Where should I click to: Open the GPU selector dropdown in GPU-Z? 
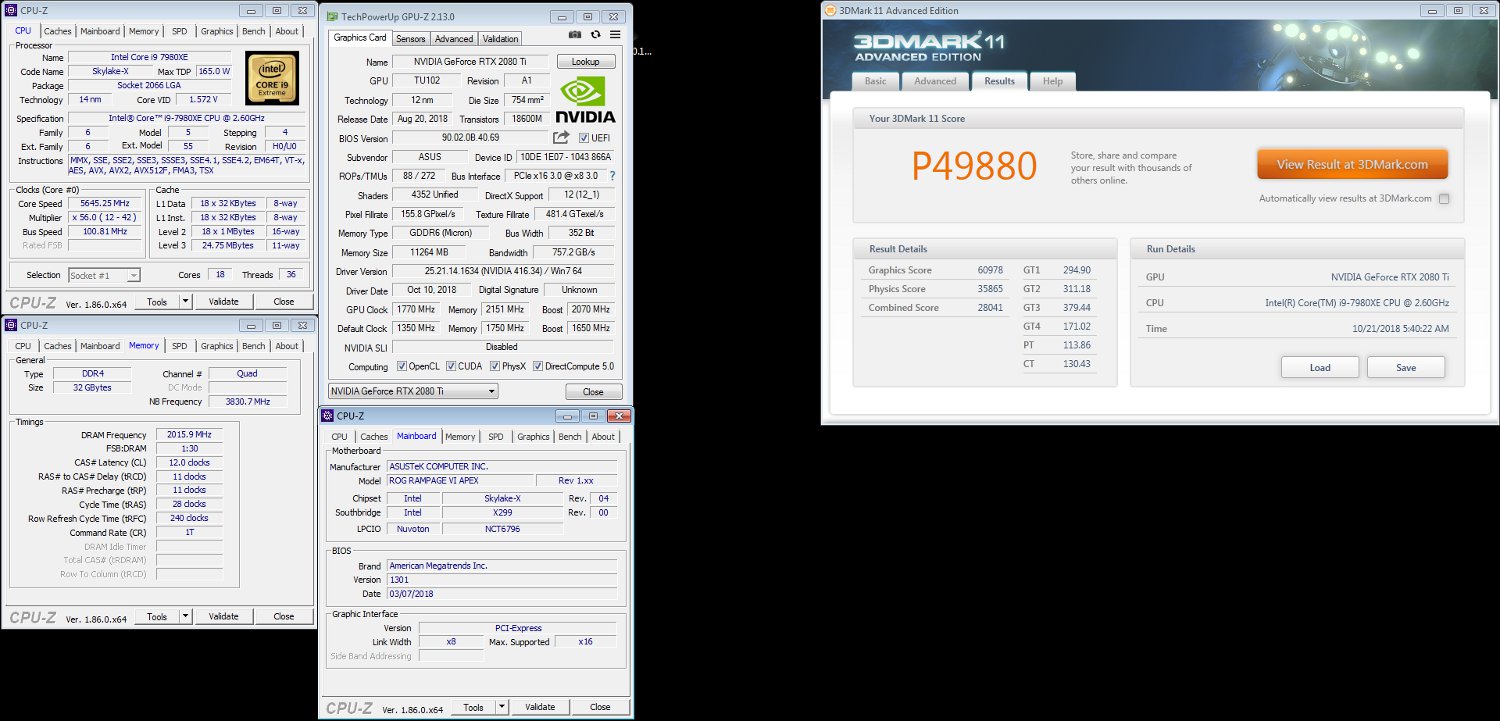(x=412, y=391)
